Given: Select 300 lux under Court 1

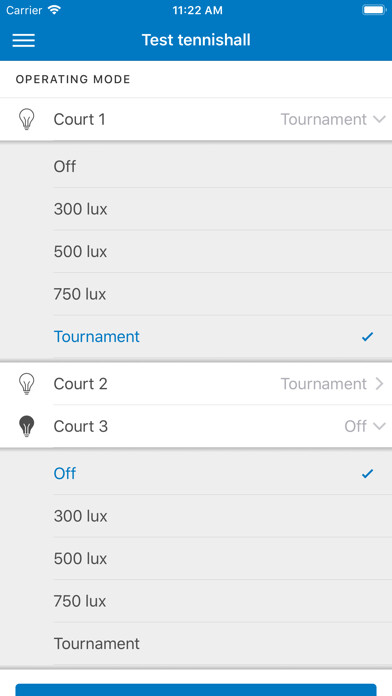Looking at the screenshot, I should (x=196, y=209).
